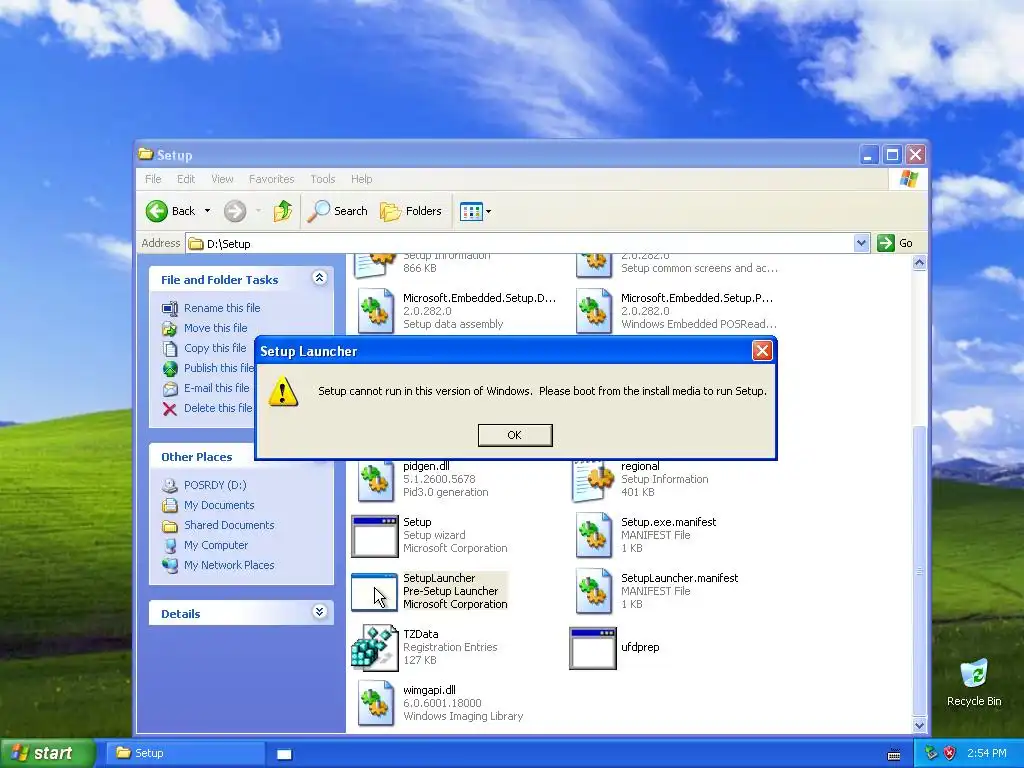Screen dimensions: 1024x768
Task: Click the security shield tray icon
Action: 950,753
